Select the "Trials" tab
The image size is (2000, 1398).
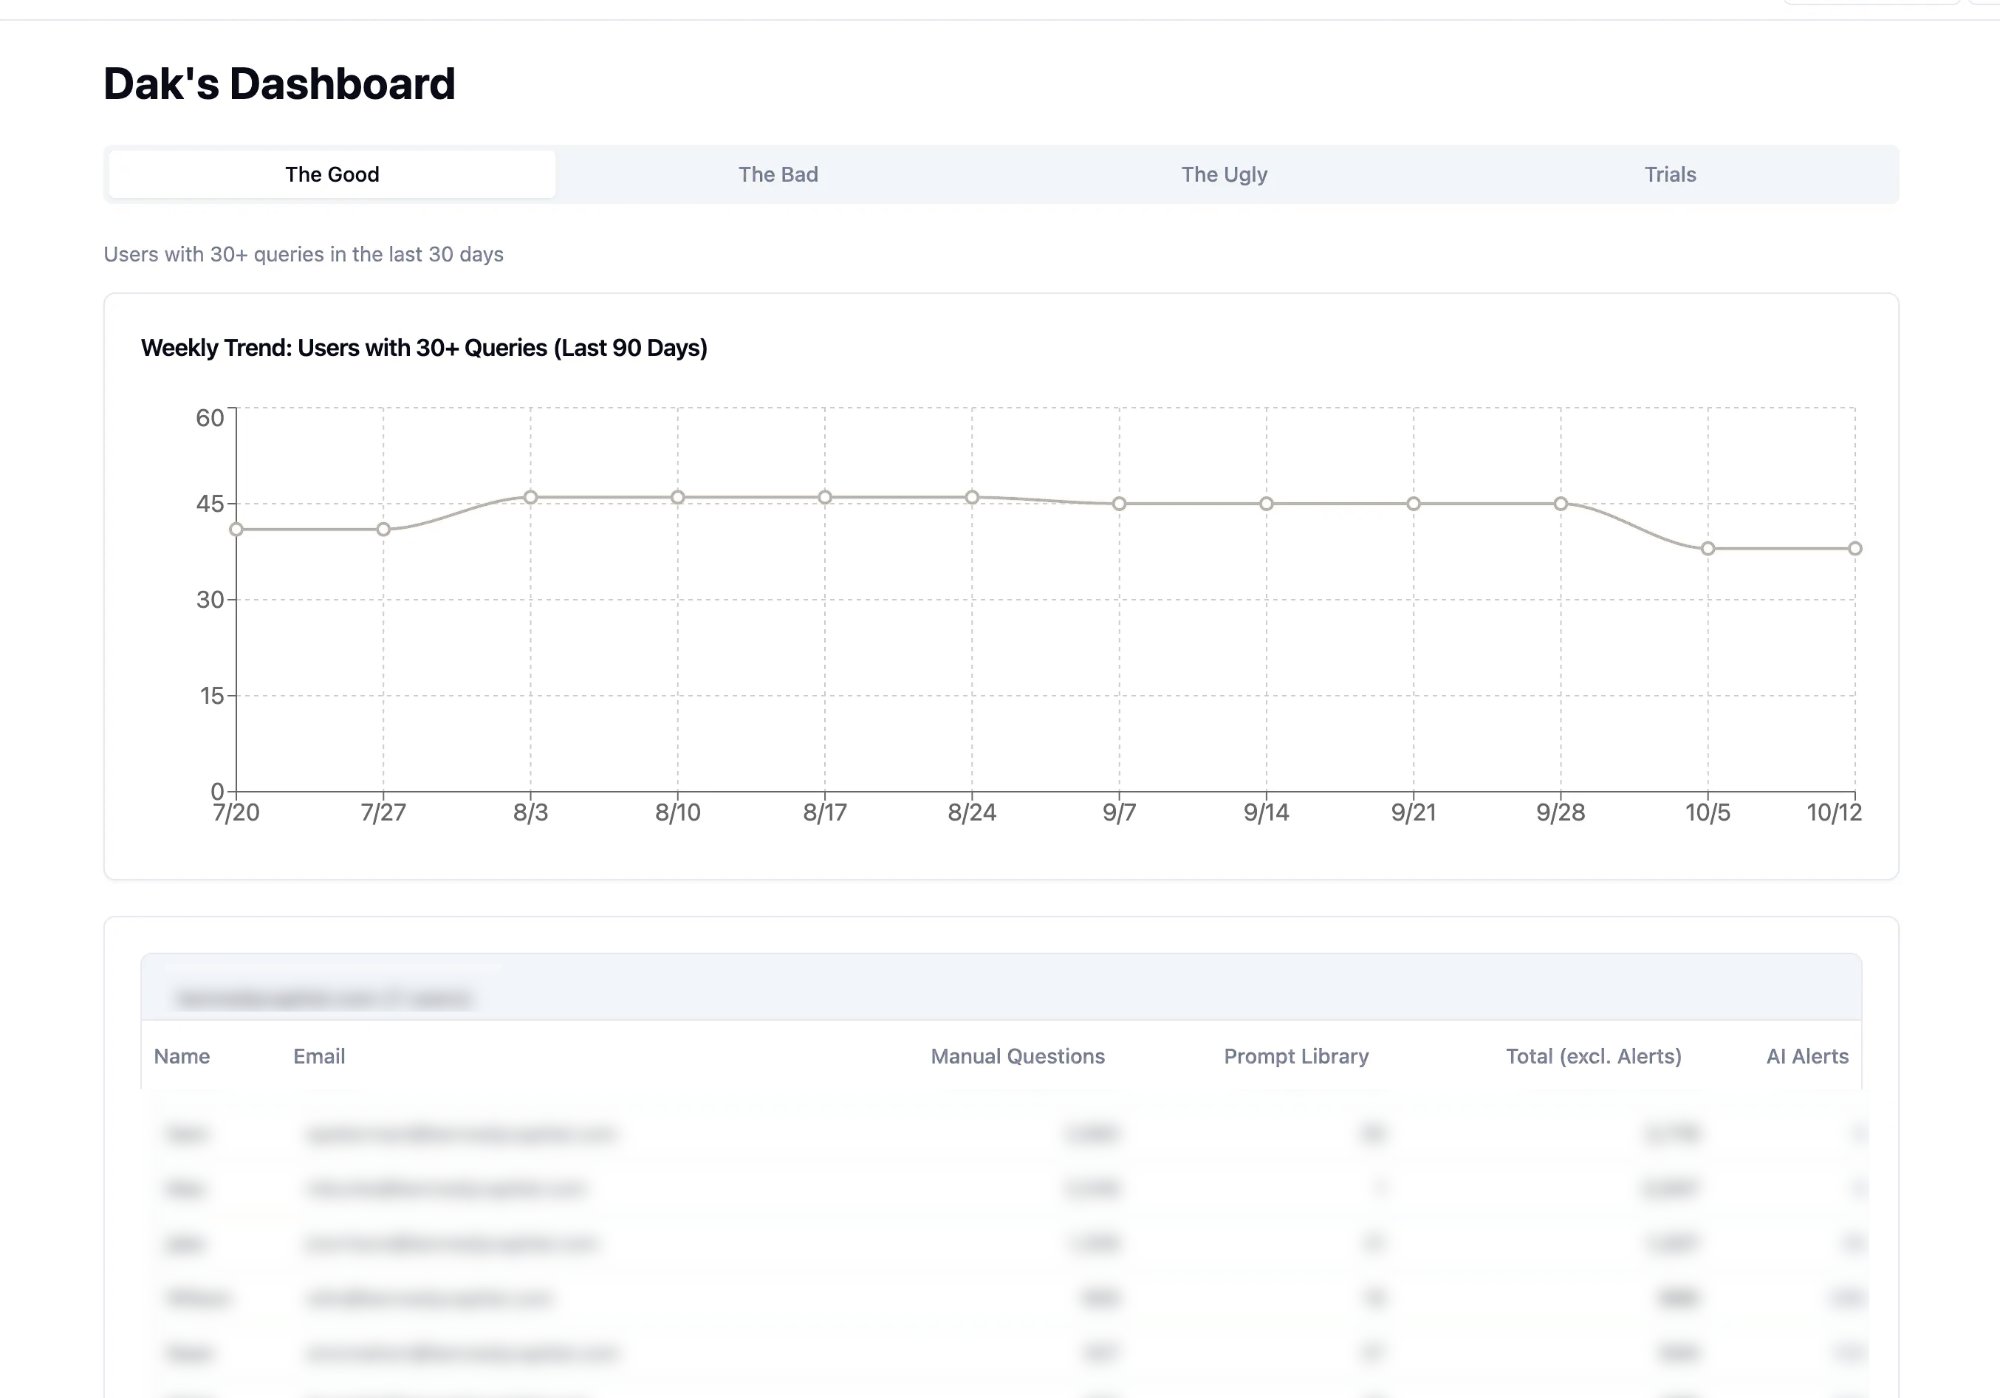point(1669,173)
